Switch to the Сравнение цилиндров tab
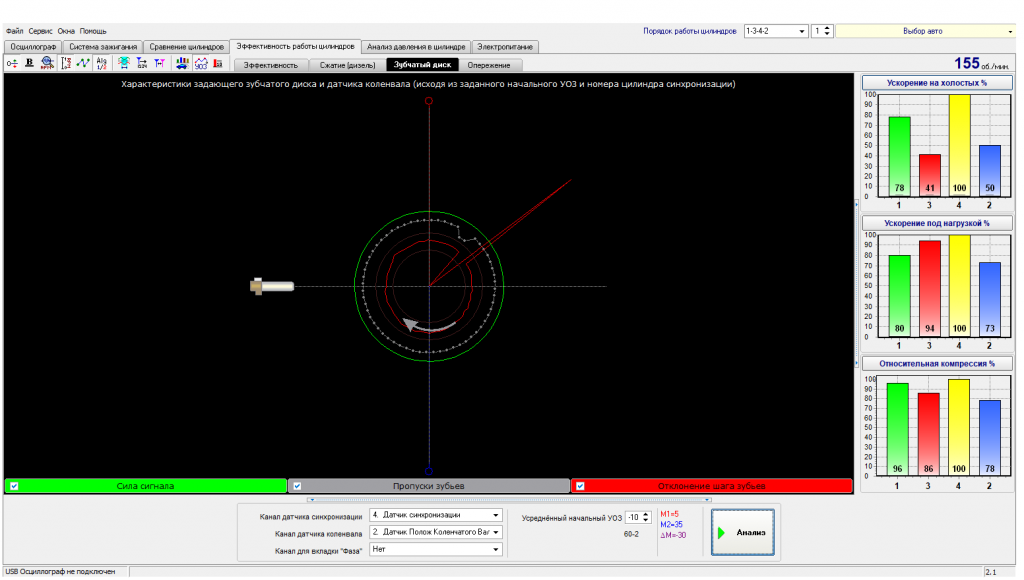 (187, 47)
